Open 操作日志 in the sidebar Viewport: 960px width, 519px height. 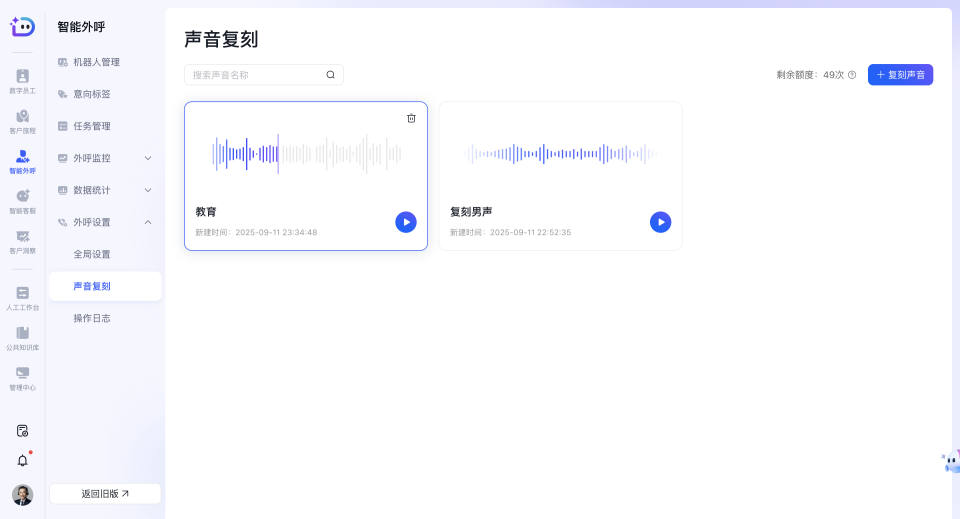[x=92, y=318]
